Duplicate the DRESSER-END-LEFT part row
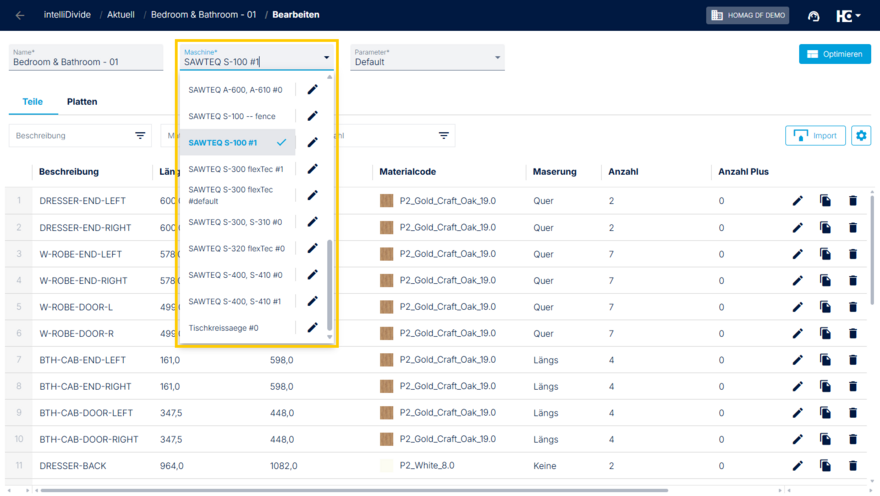The height and width of the screenshot is (496, 880). pos(825,201)
